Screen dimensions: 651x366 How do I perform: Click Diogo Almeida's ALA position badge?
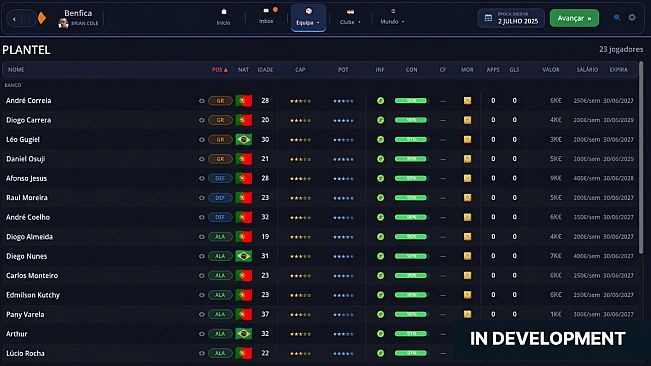click(x=220, y=237)
